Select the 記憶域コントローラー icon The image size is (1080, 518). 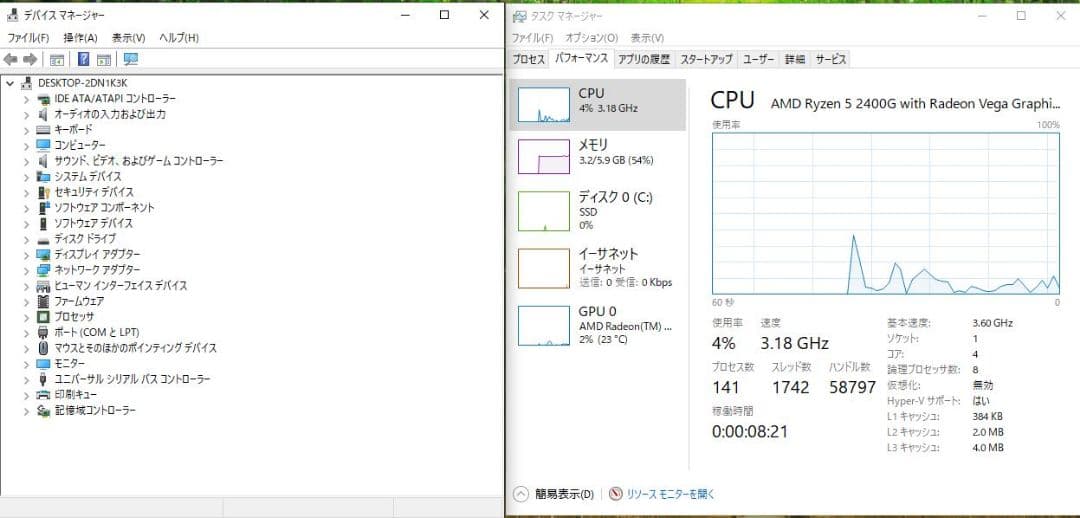pos(43,411)
